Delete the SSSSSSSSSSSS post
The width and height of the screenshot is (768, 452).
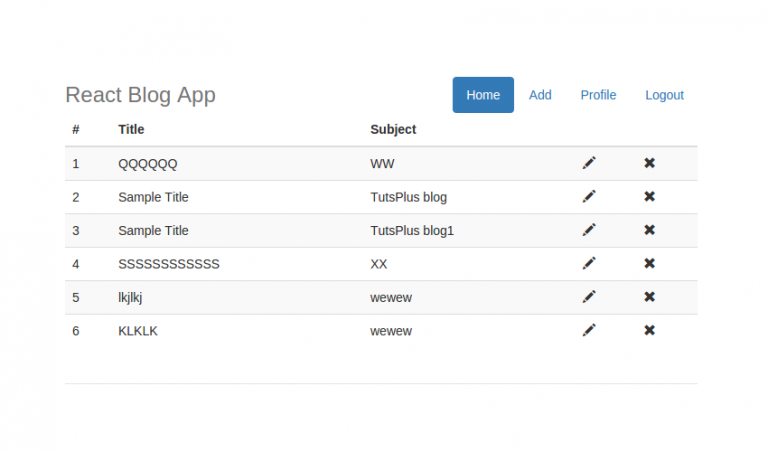click(649, 263)
